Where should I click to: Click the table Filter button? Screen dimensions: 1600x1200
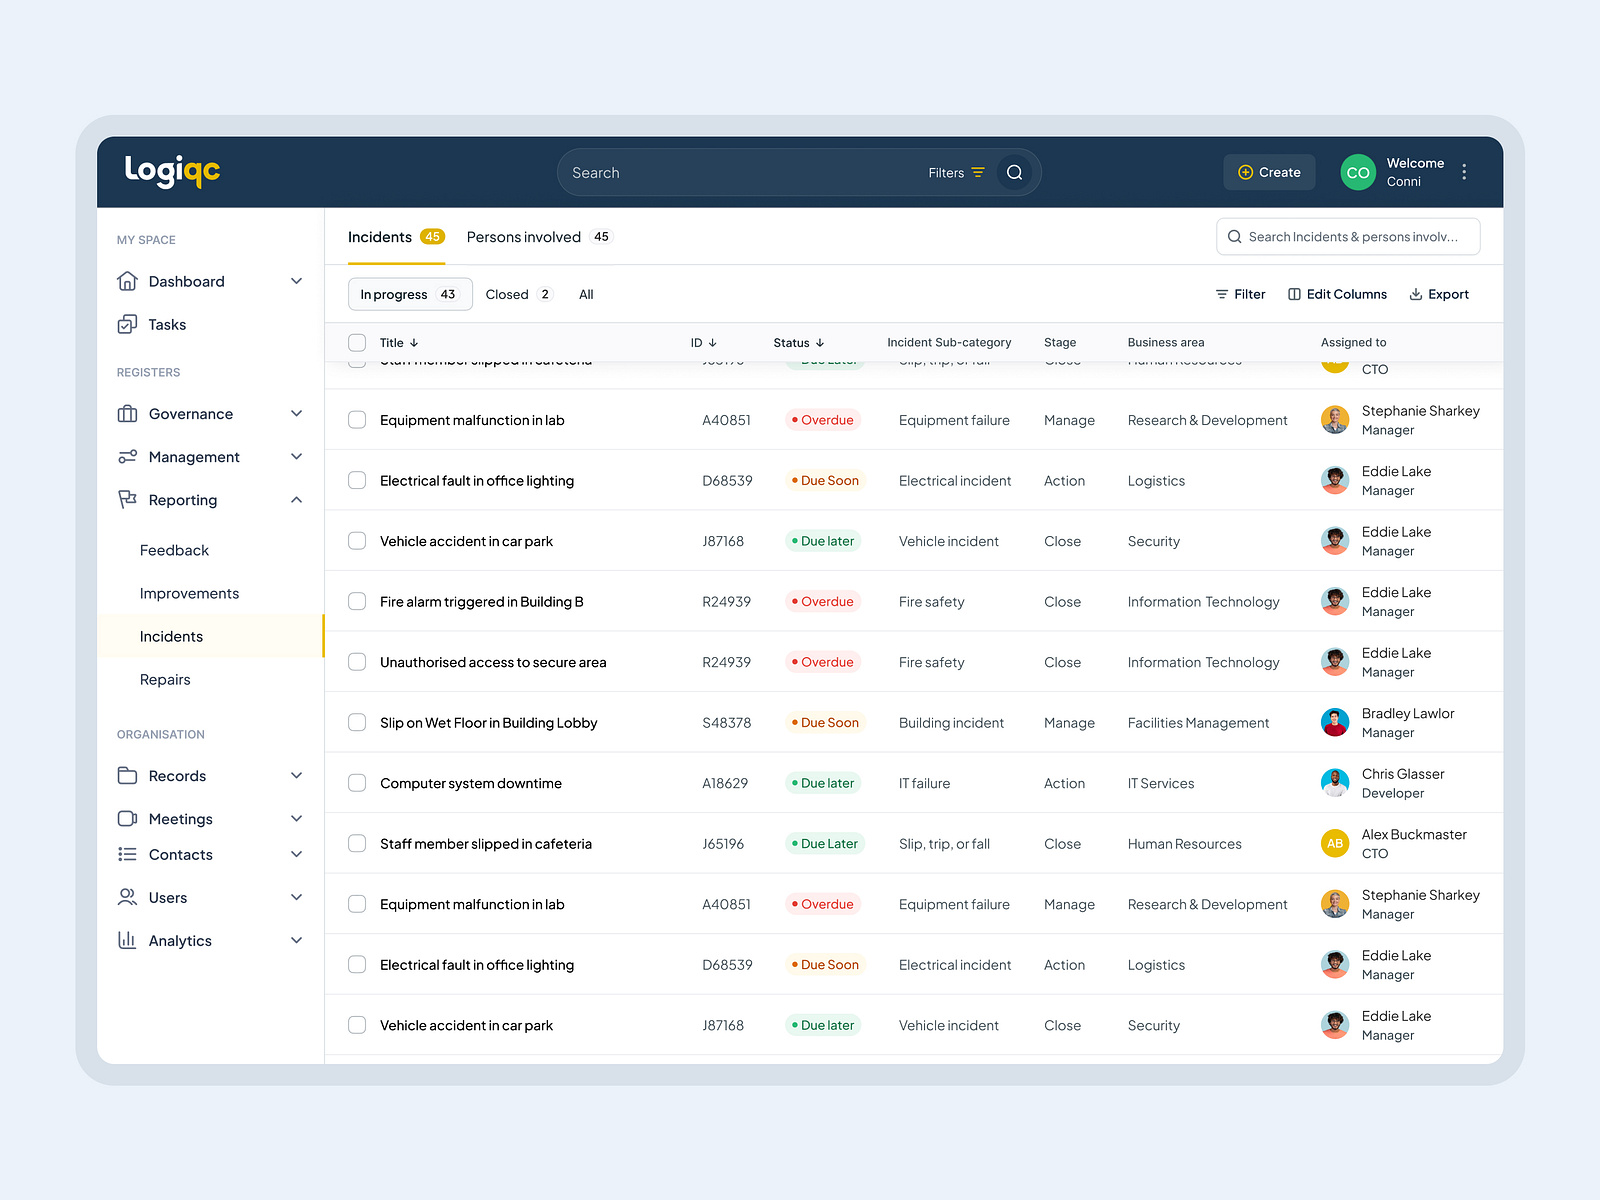pyautogui.click(x=1240, y=294)
